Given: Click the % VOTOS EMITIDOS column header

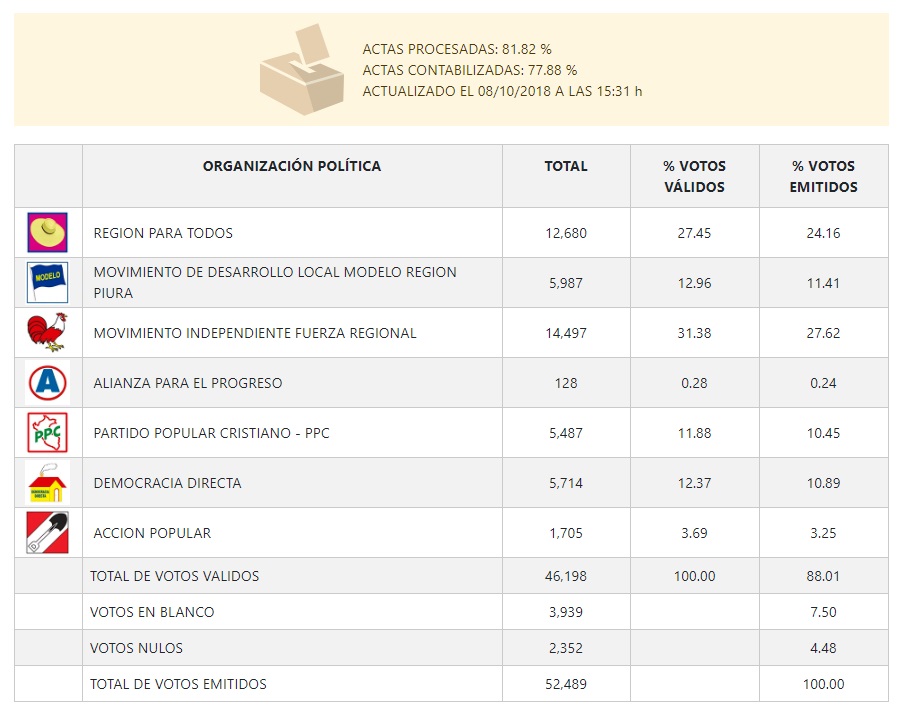Looking at the screenshot, I should (x=823, y=176).
